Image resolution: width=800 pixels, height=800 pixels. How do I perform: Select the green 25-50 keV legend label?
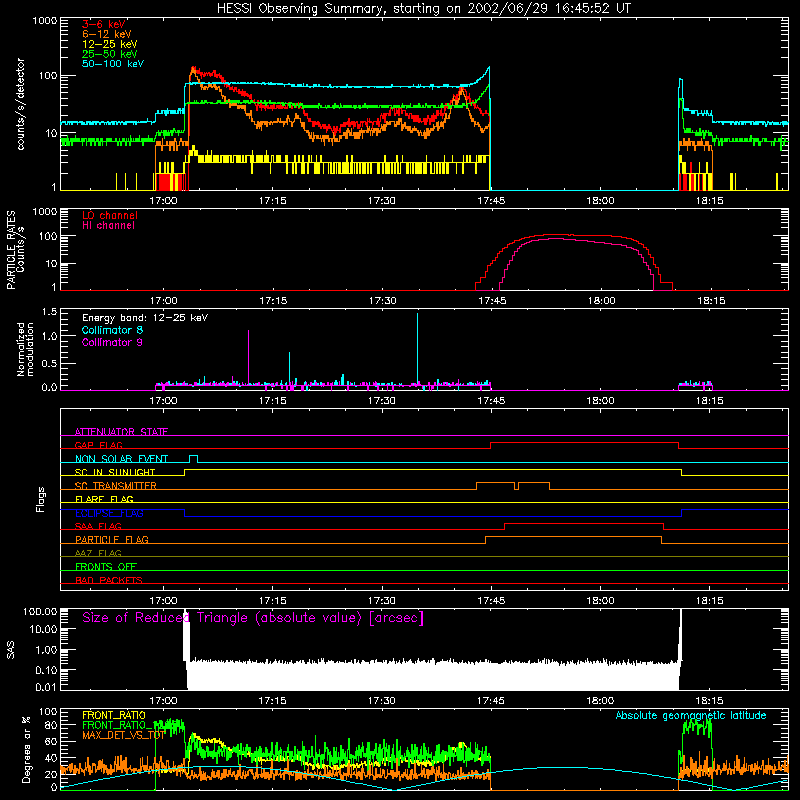(110, 54)
